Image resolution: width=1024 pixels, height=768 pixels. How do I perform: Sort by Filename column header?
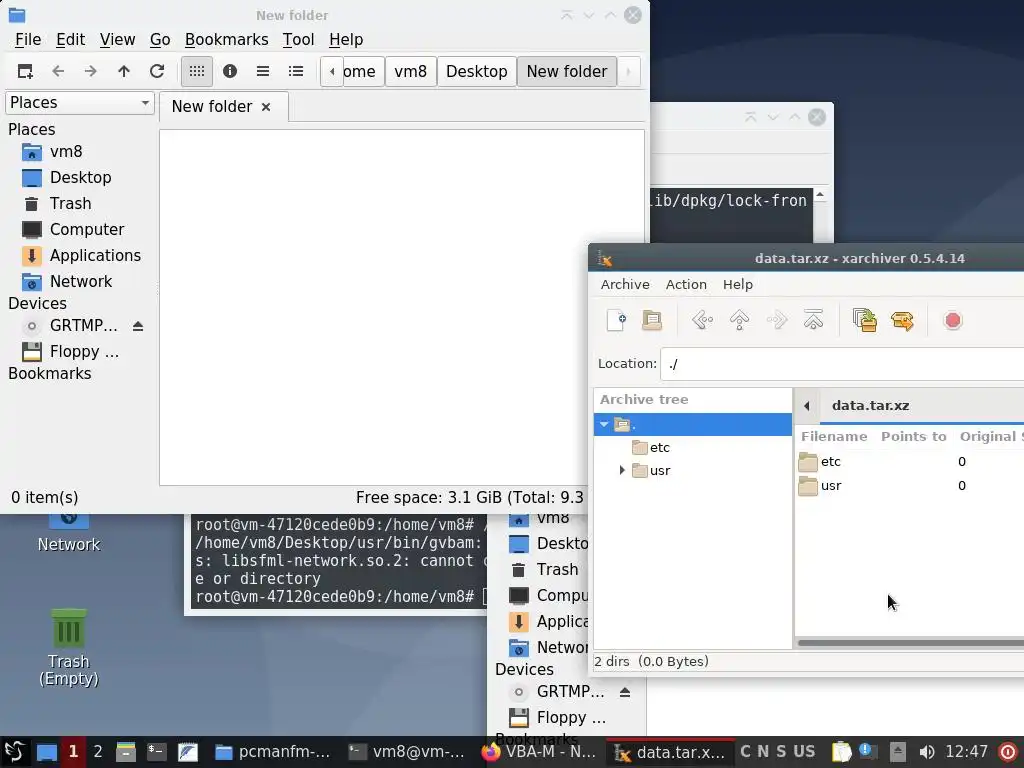pos(834,436)
